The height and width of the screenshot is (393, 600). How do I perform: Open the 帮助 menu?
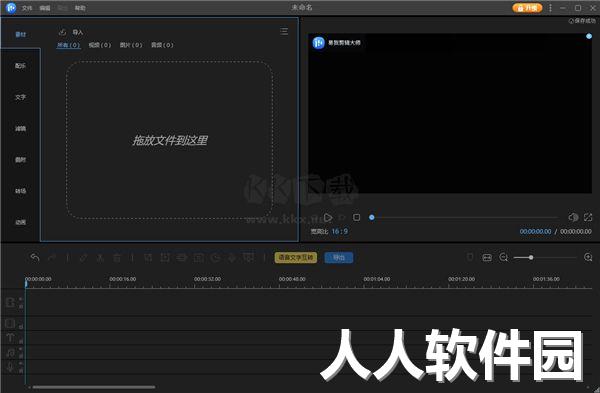click(x=80, y=8)
